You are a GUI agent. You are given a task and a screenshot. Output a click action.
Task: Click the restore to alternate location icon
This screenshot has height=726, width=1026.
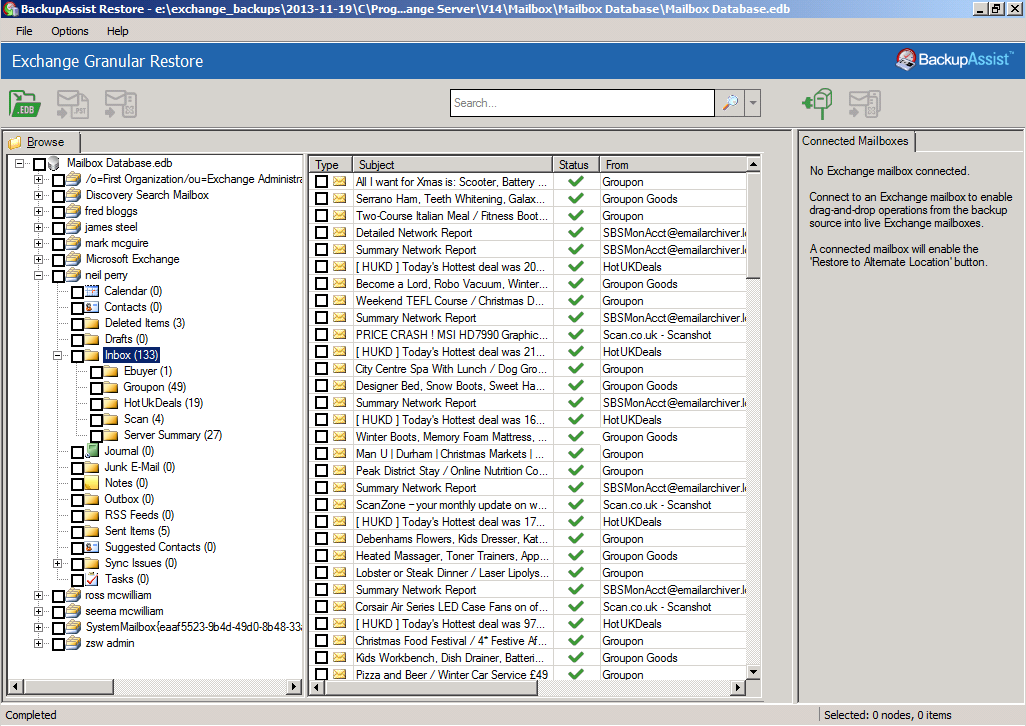pos(864,103)
